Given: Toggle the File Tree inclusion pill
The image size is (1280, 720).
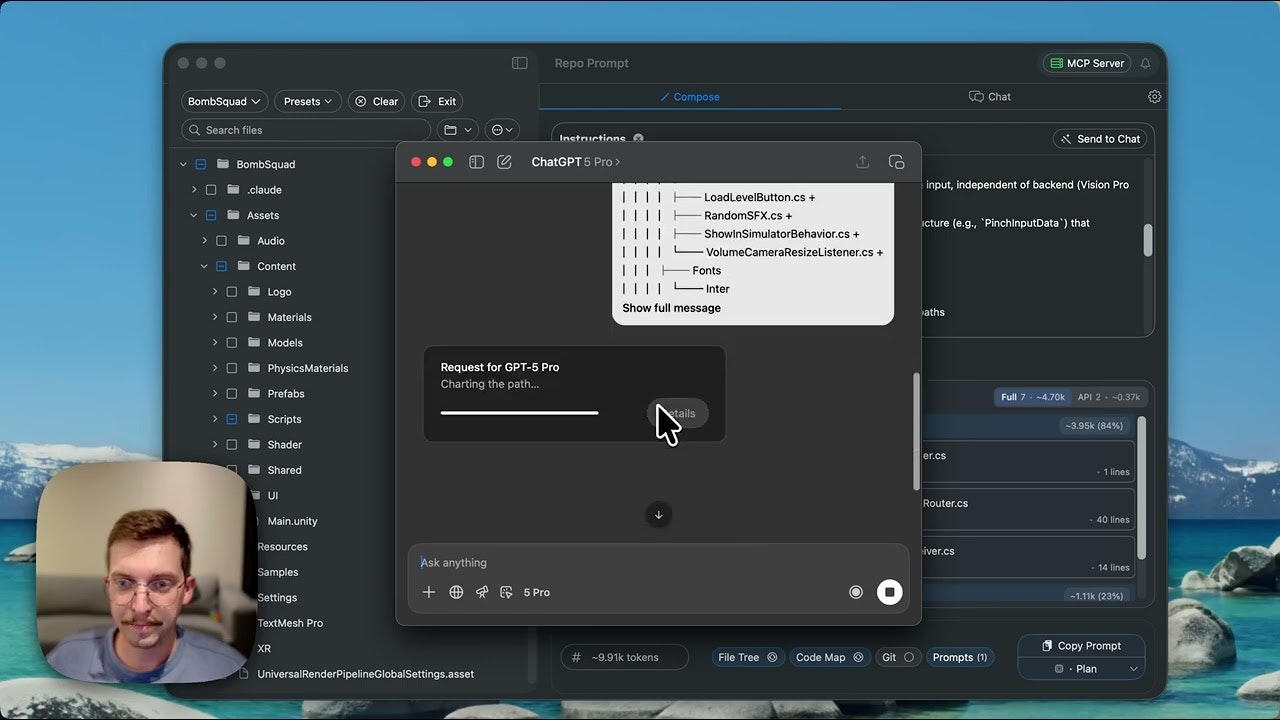Looking at the screenshot, I should [x=747, y=657].
